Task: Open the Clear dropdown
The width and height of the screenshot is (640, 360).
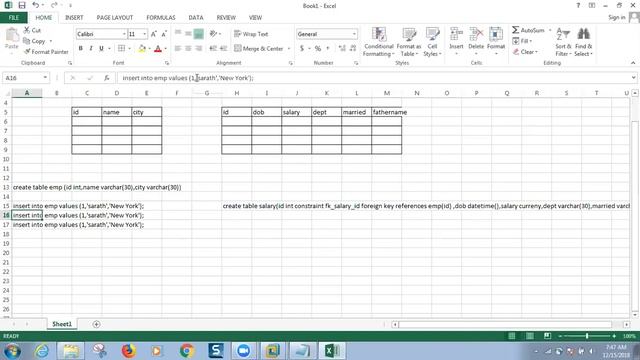Action: coord(525,52)
